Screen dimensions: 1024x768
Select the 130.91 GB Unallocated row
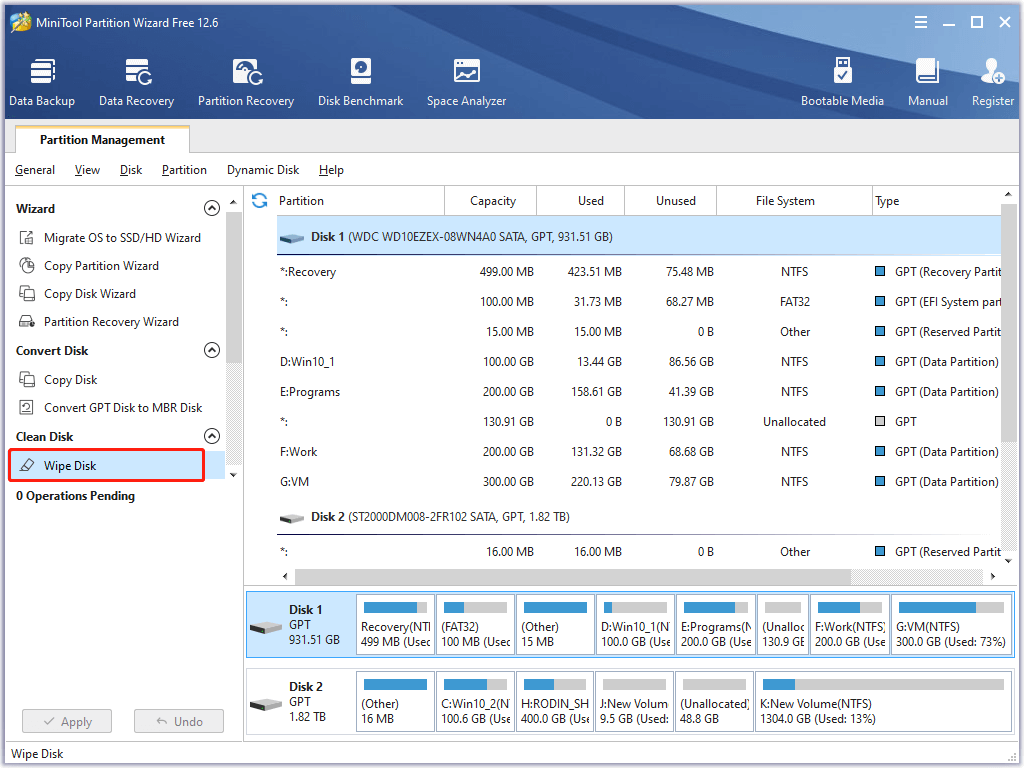639,422
